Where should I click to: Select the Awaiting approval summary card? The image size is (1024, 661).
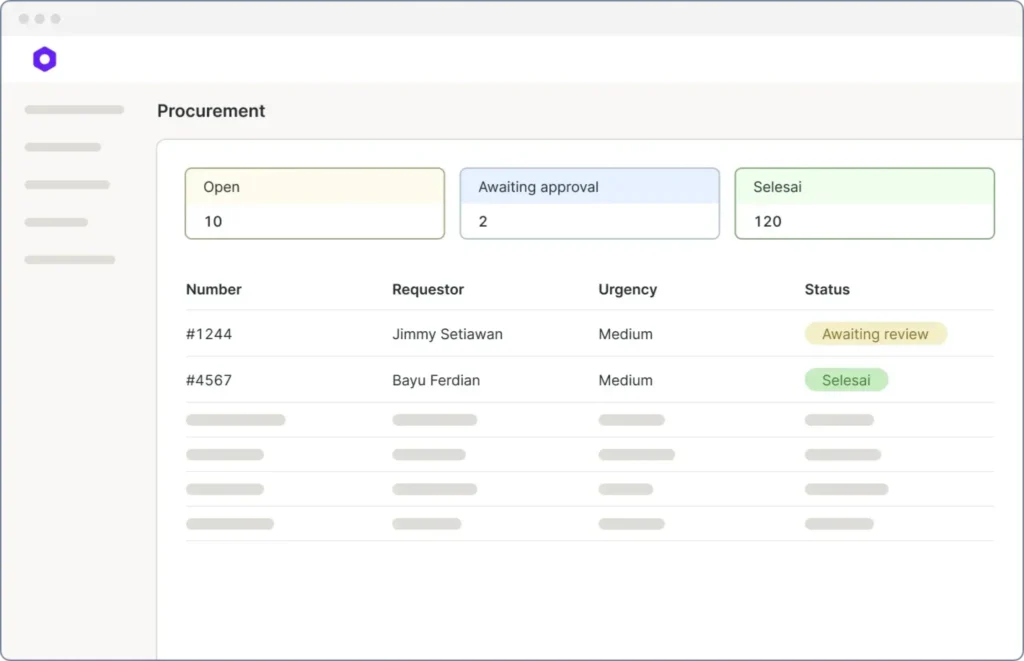coord(589,203)
